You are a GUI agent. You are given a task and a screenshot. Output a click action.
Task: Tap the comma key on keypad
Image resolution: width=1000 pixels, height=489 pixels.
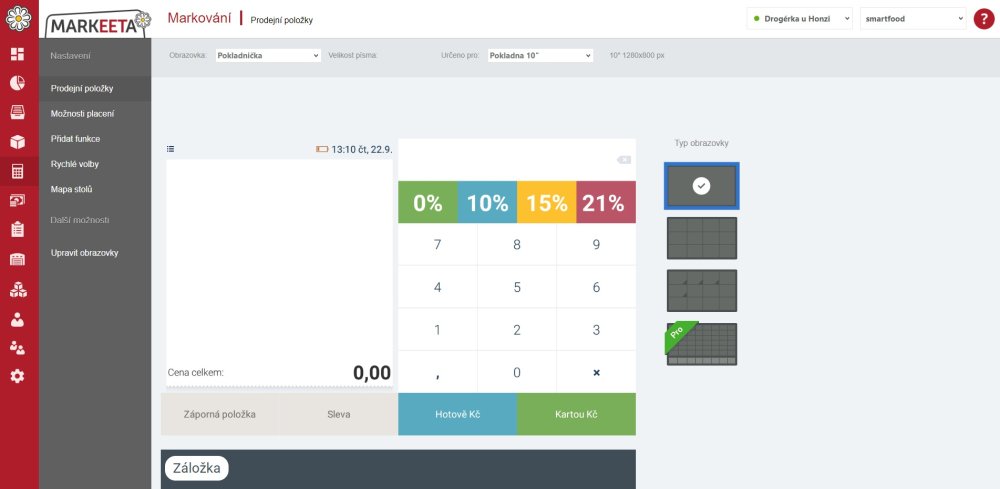tap(438, 372)
